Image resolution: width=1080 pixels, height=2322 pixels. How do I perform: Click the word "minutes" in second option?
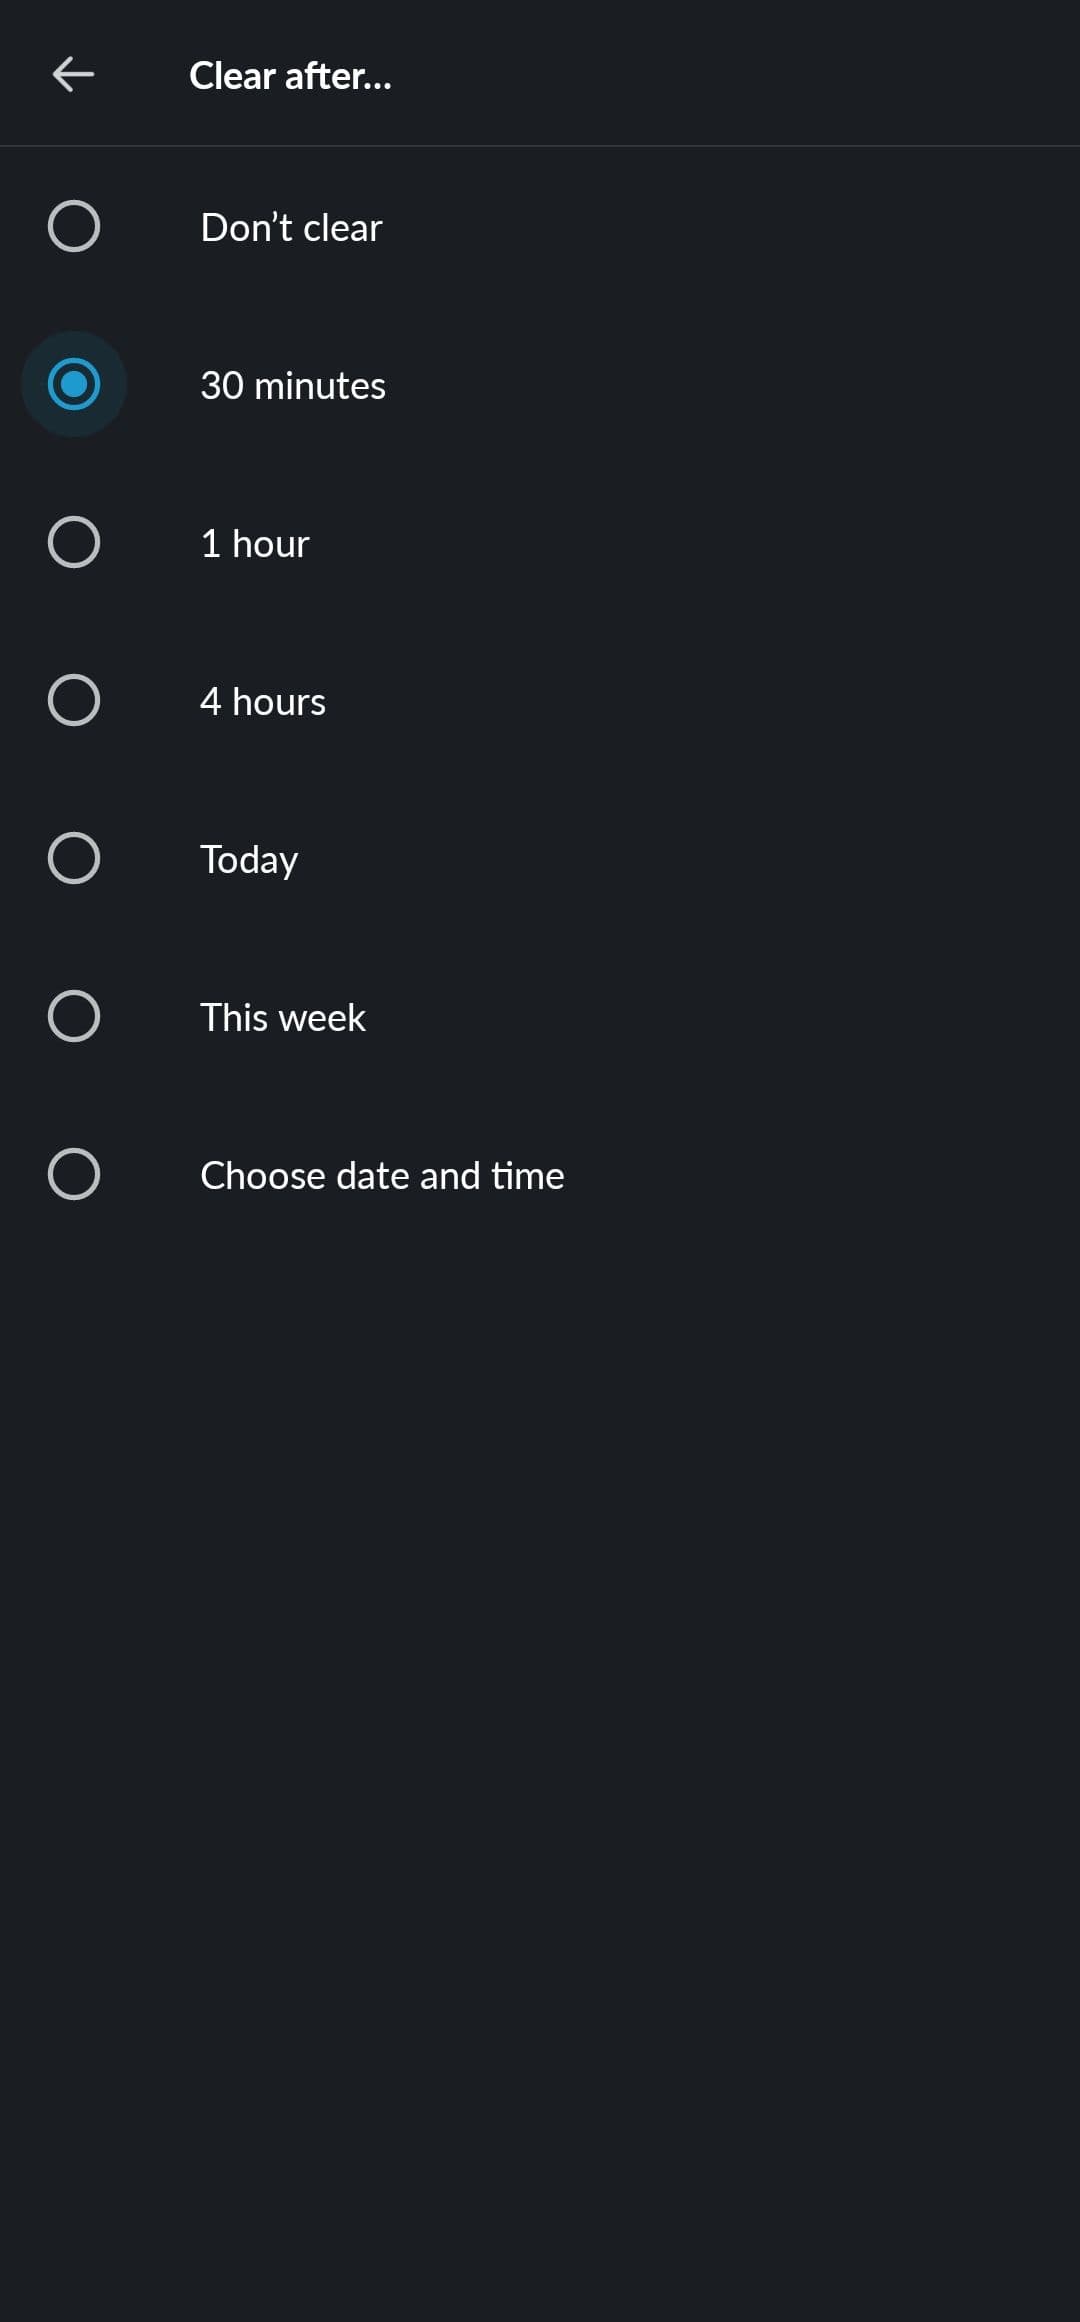click(320, 386)
